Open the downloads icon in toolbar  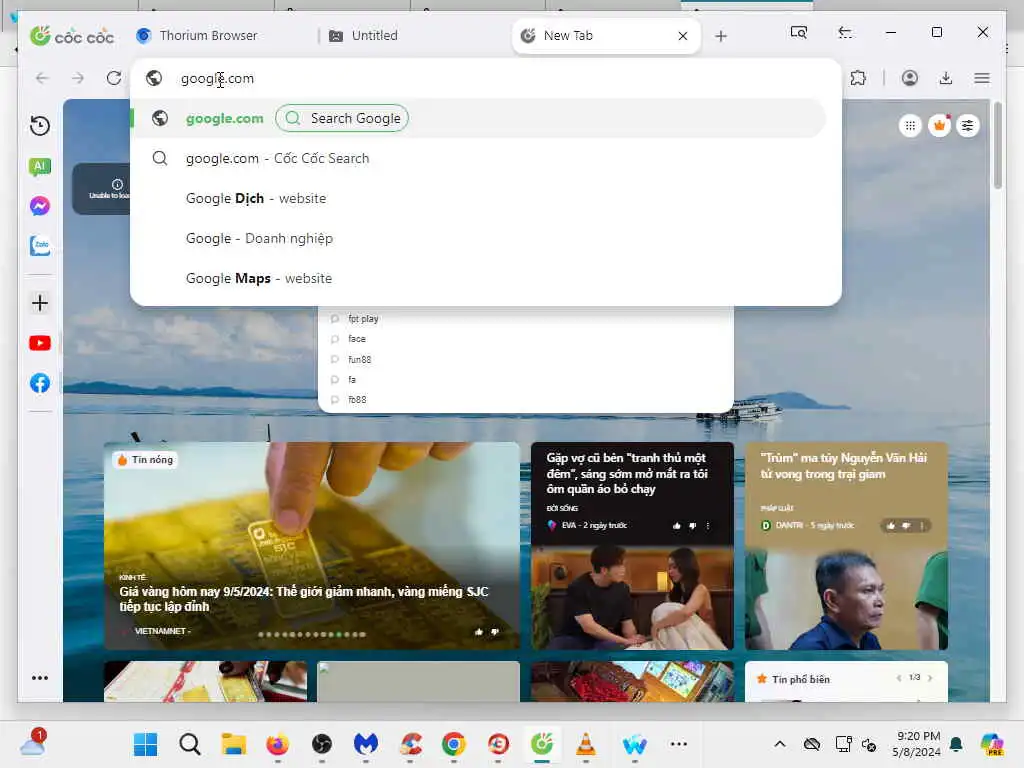(946, 78)
